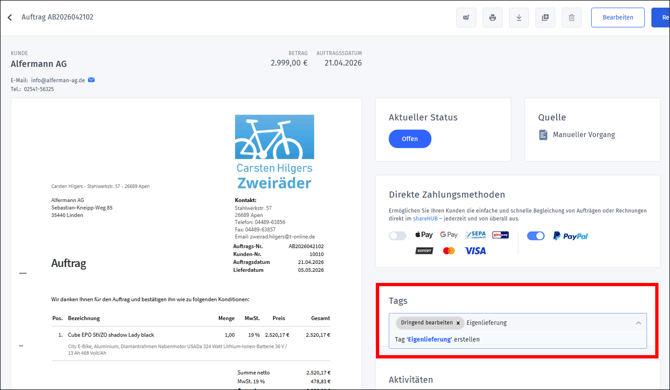Screen dimensions: 670x390
Task: Click the send-by-email icon in the top toolbar
Action: point(466,18)
